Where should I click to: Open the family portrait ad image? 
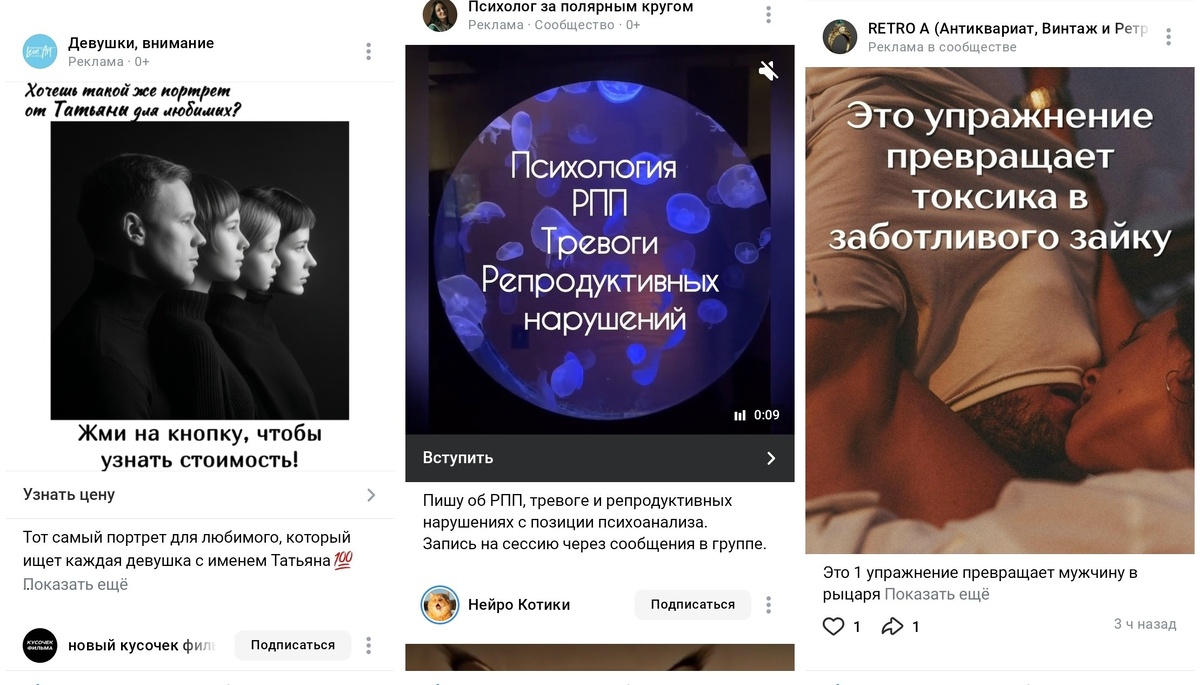pos(200,270)
